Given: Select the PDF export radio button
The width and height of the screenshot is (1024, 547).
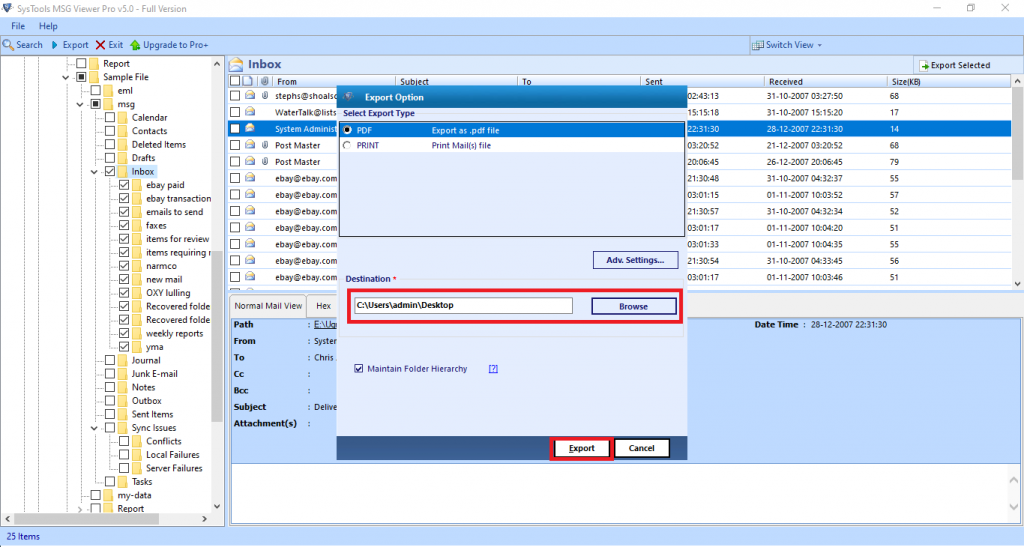Looking at the screenshot, I should click(347, 130).
